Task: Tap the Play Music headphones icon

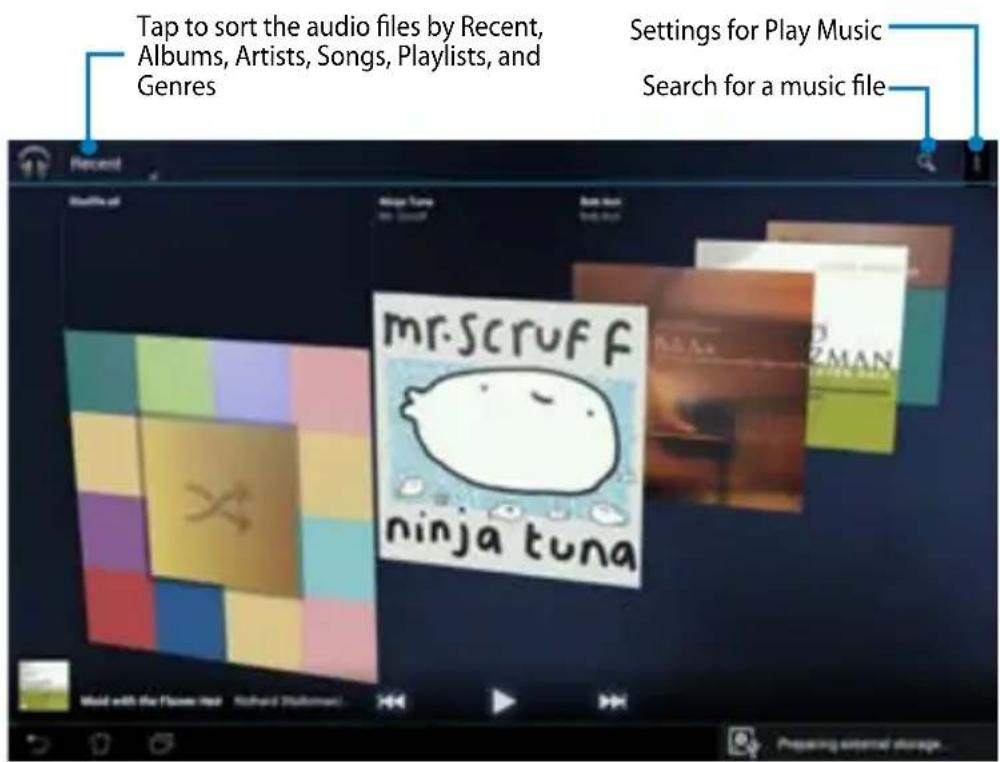Action: point(34,163)
